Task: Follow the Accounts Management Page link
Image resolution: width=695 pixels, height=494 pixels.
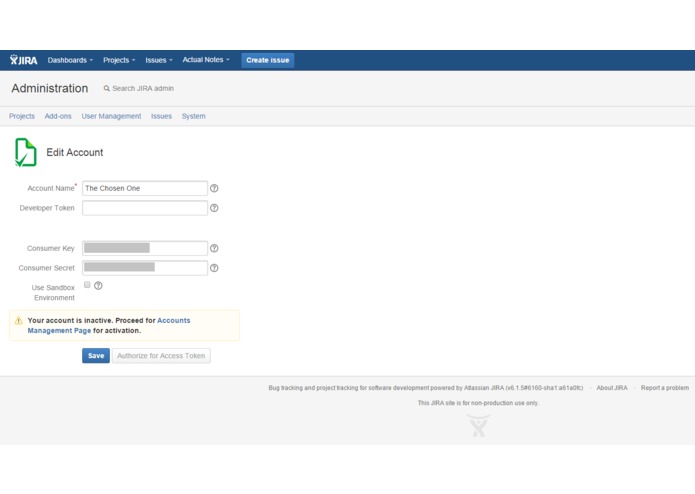Action: click(x=109, y=326)
